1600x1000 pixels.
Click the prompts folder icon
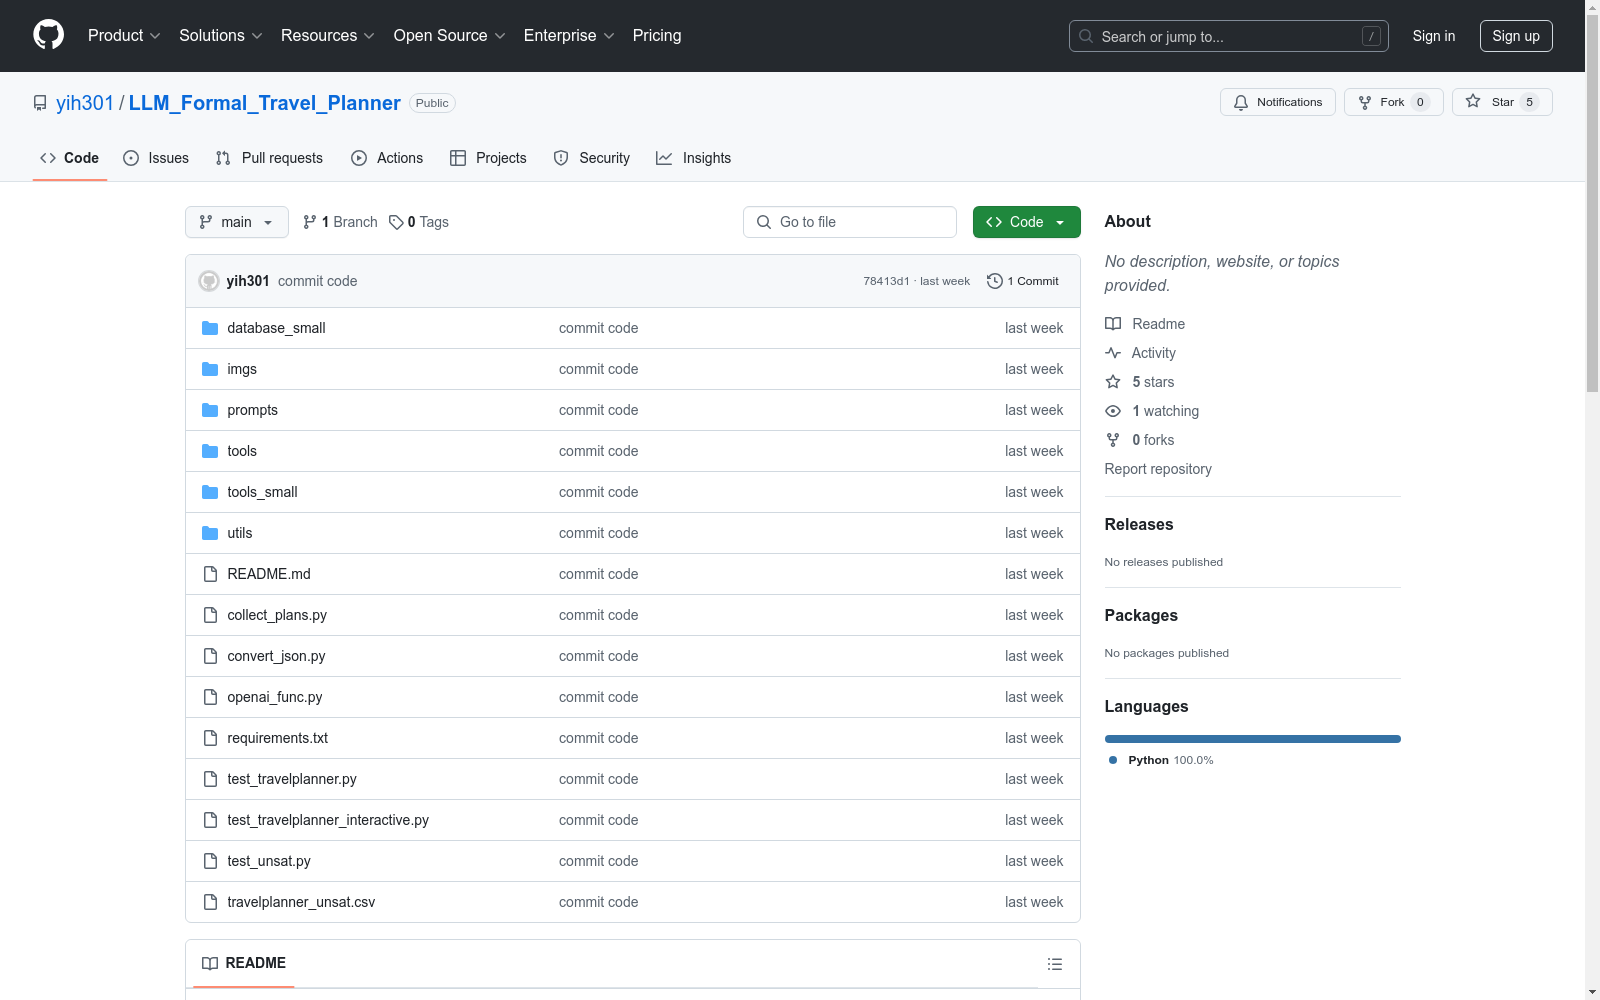pos(210,410)
